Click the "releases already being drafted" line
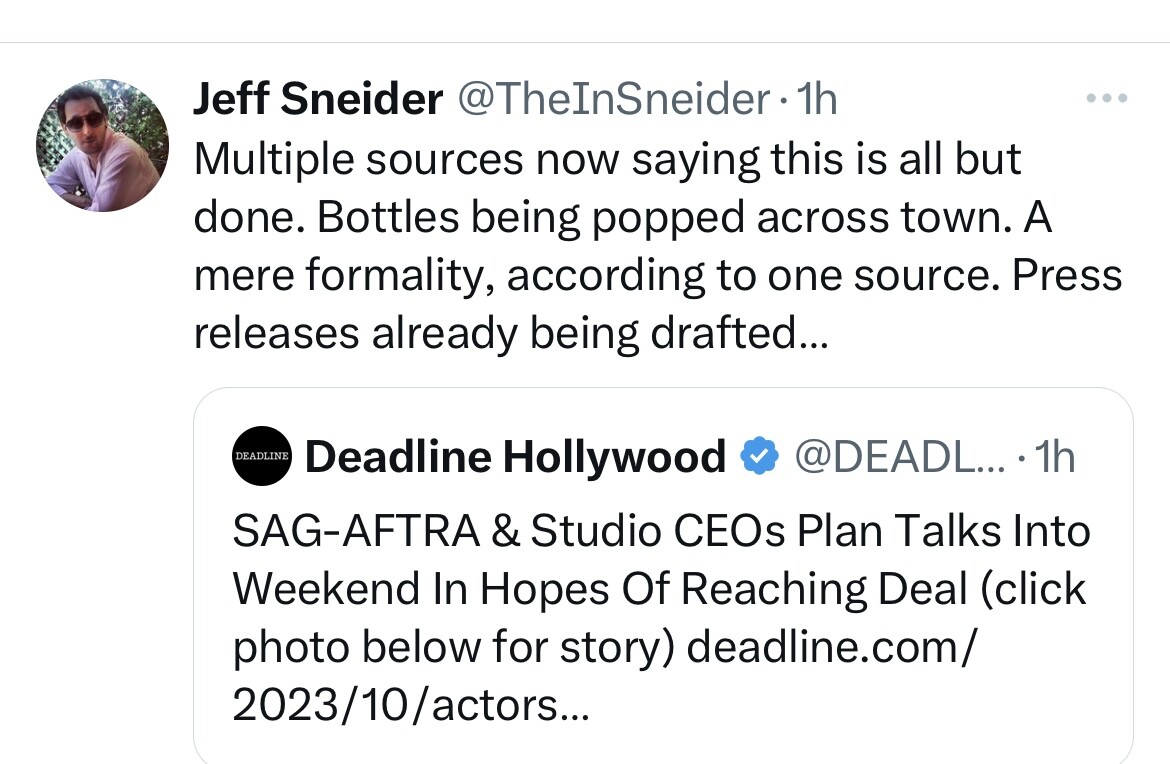1170x764 pixels. tap(510, 333)
